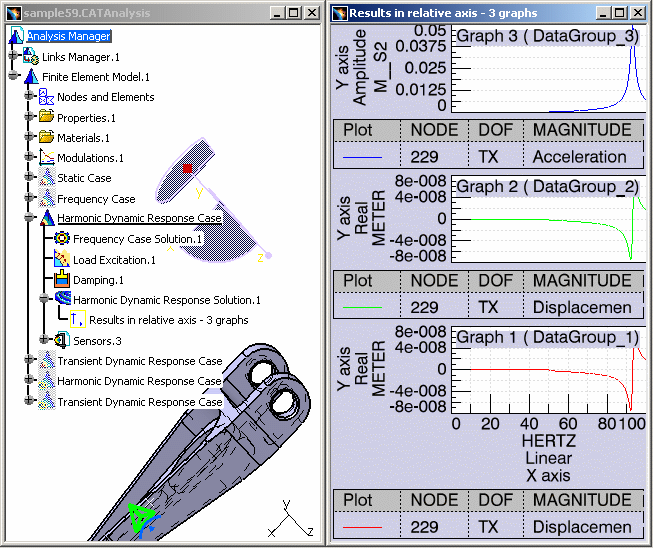653x548 pixels.
Task: Expand the Links Manager.1 node
Action: (13, 55)
